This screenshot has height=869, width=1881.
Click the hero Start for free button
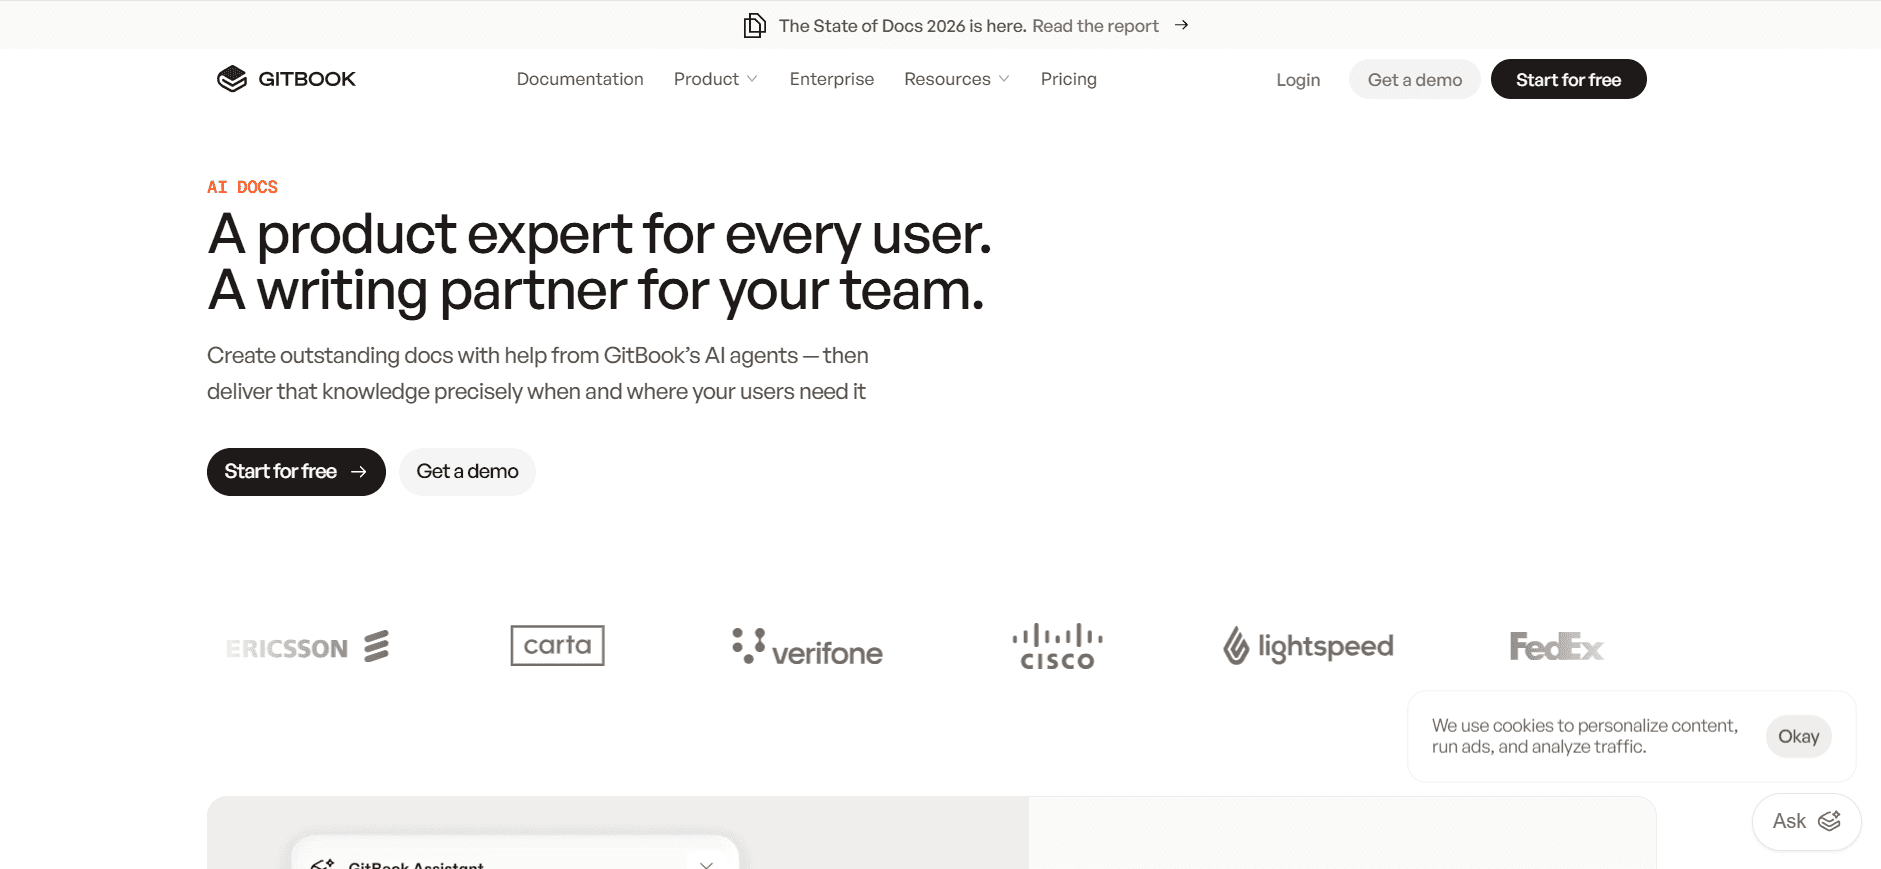coord(296,472)
